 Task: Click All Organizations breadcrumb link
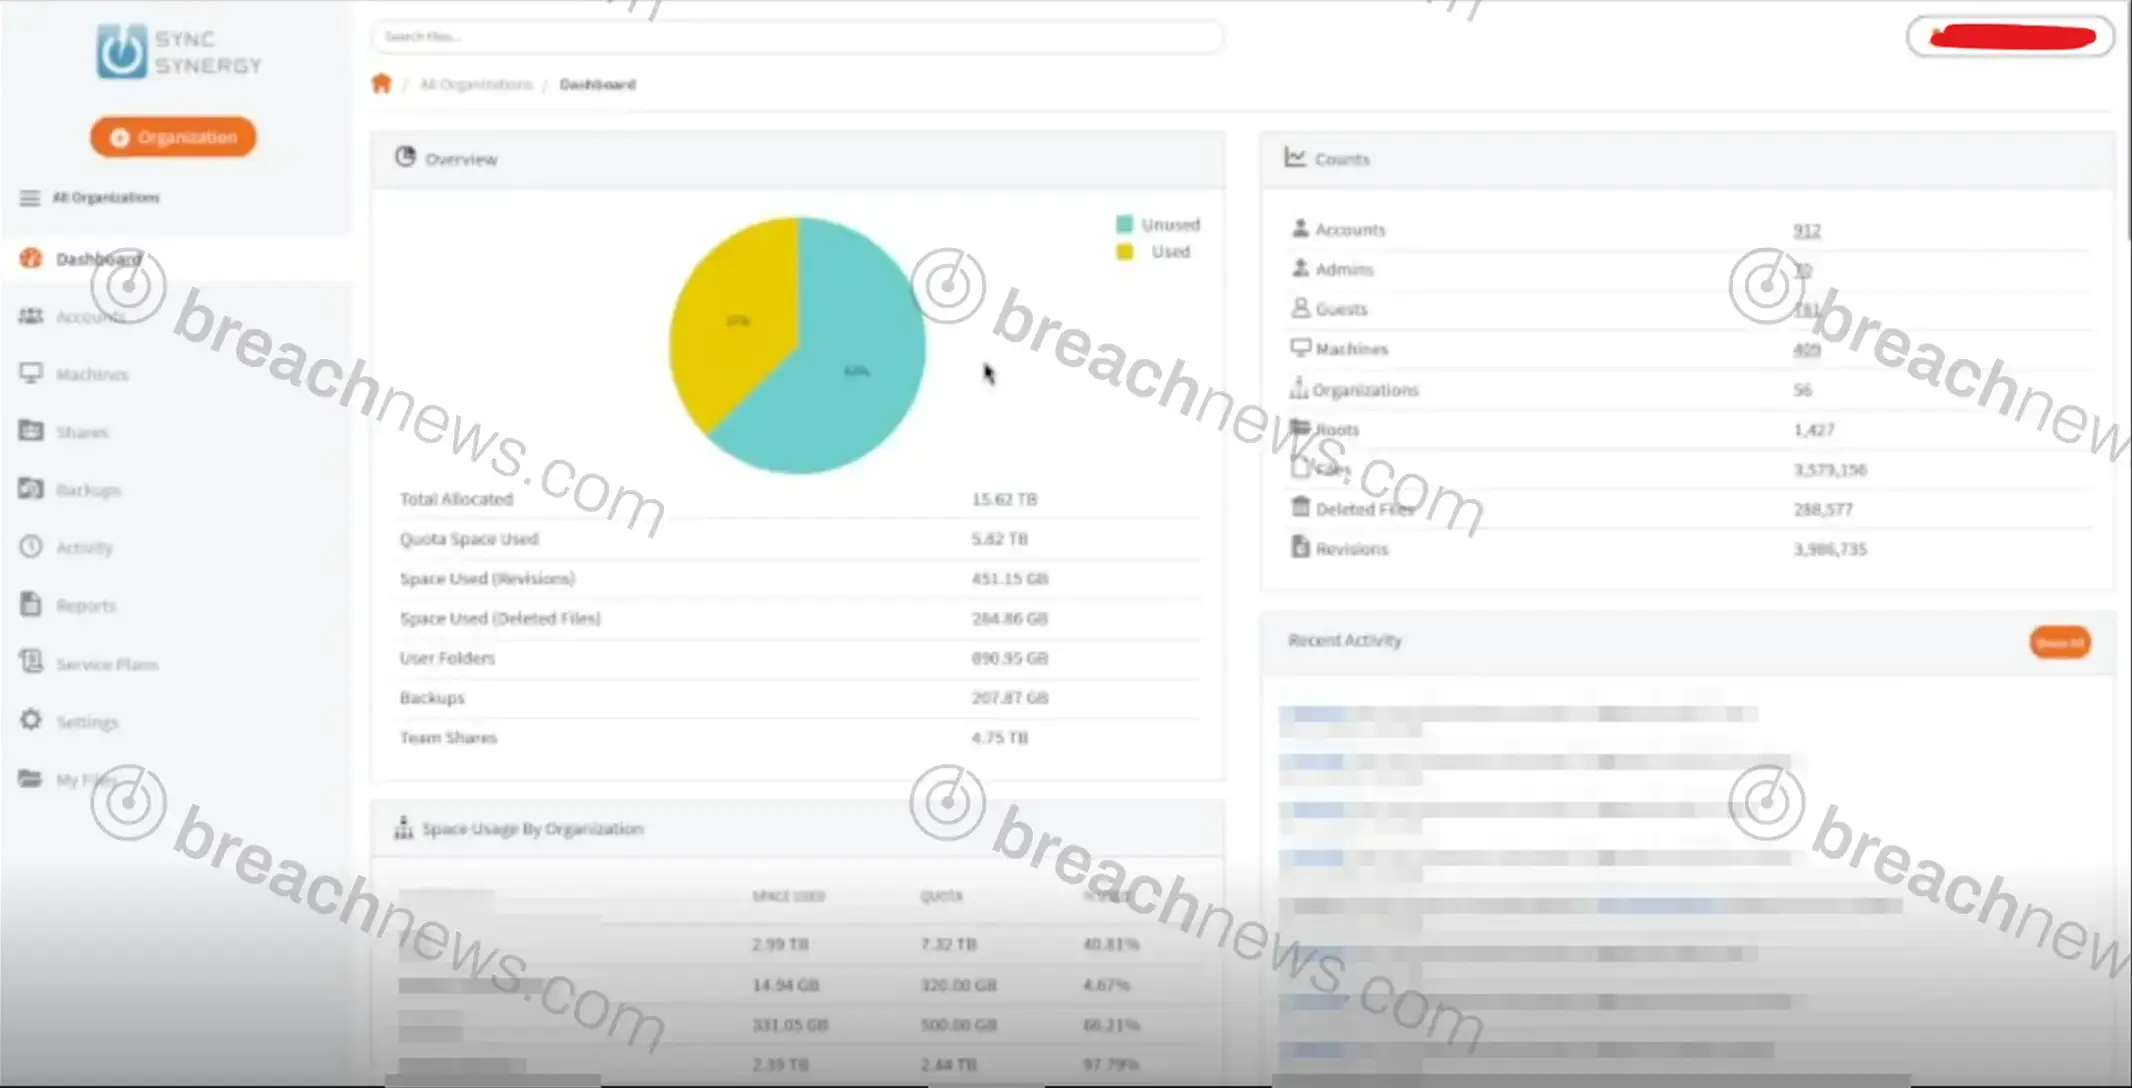(x=476, y=84)
